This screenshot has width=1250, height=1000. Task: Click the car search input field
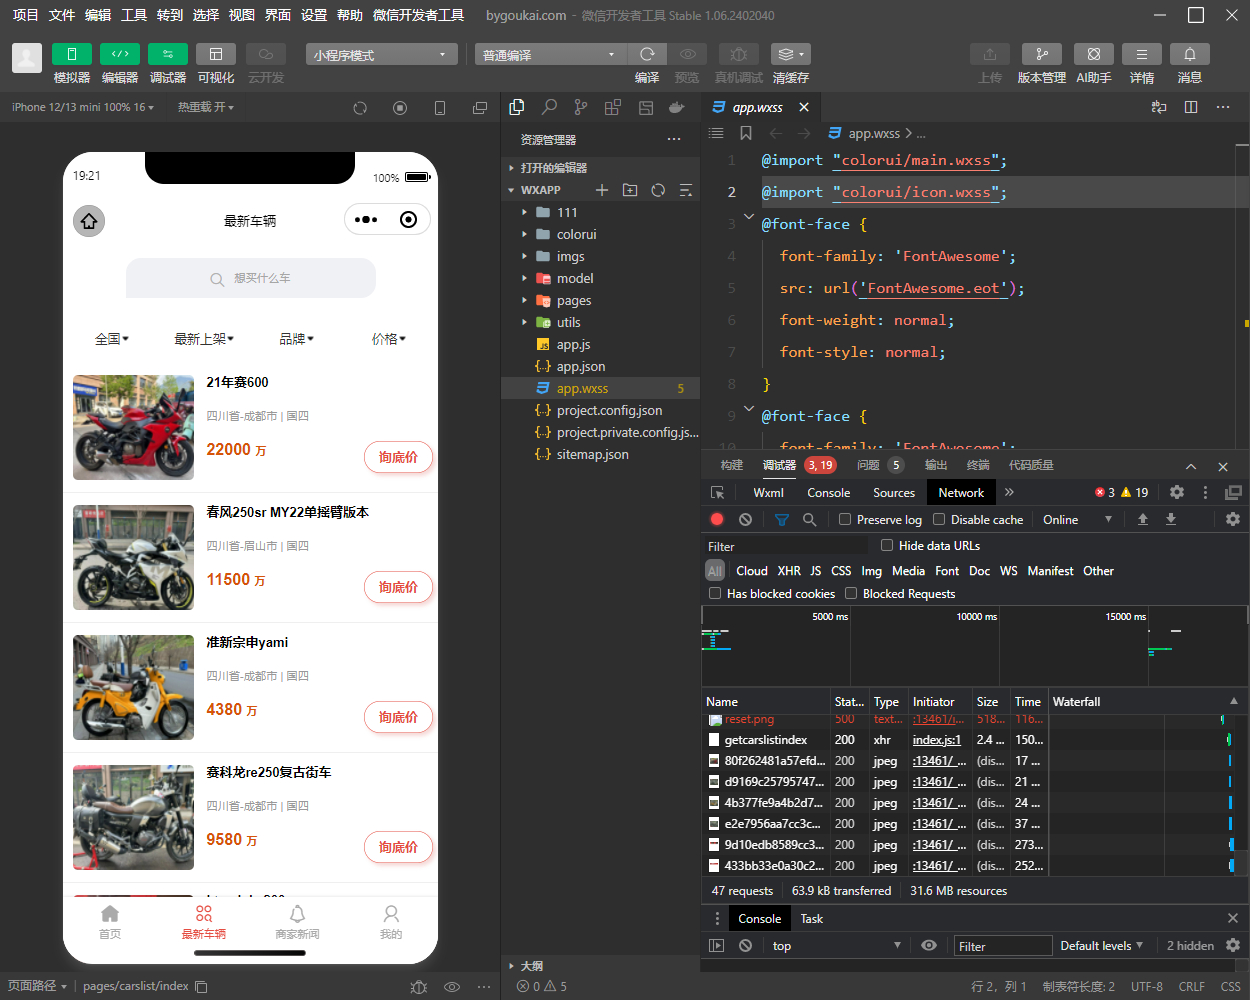pyautogui.click(x=251, y=278)
